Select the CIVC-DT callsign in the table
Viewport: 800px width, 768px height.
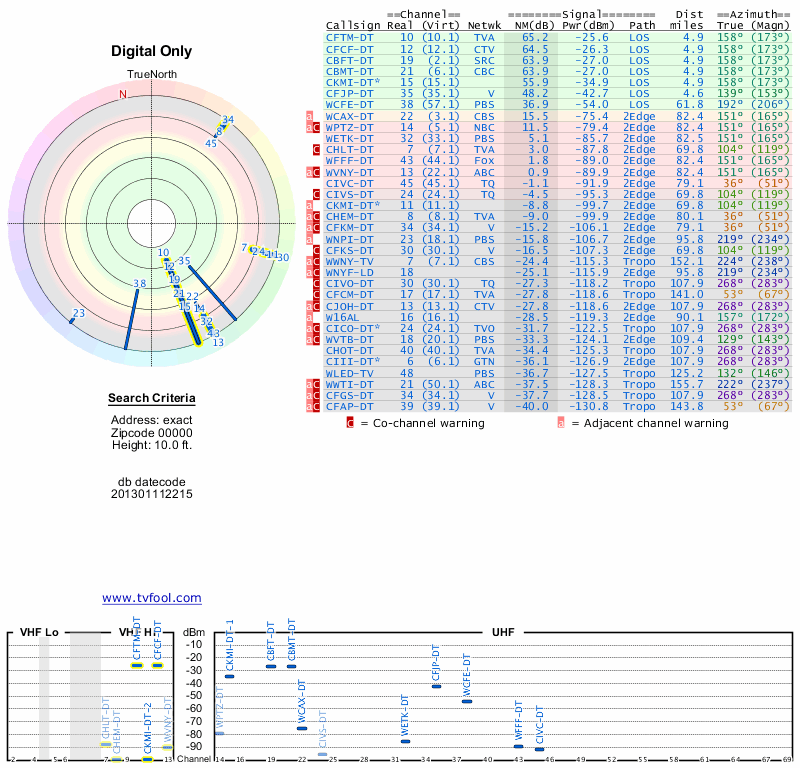tap(349, 183)
